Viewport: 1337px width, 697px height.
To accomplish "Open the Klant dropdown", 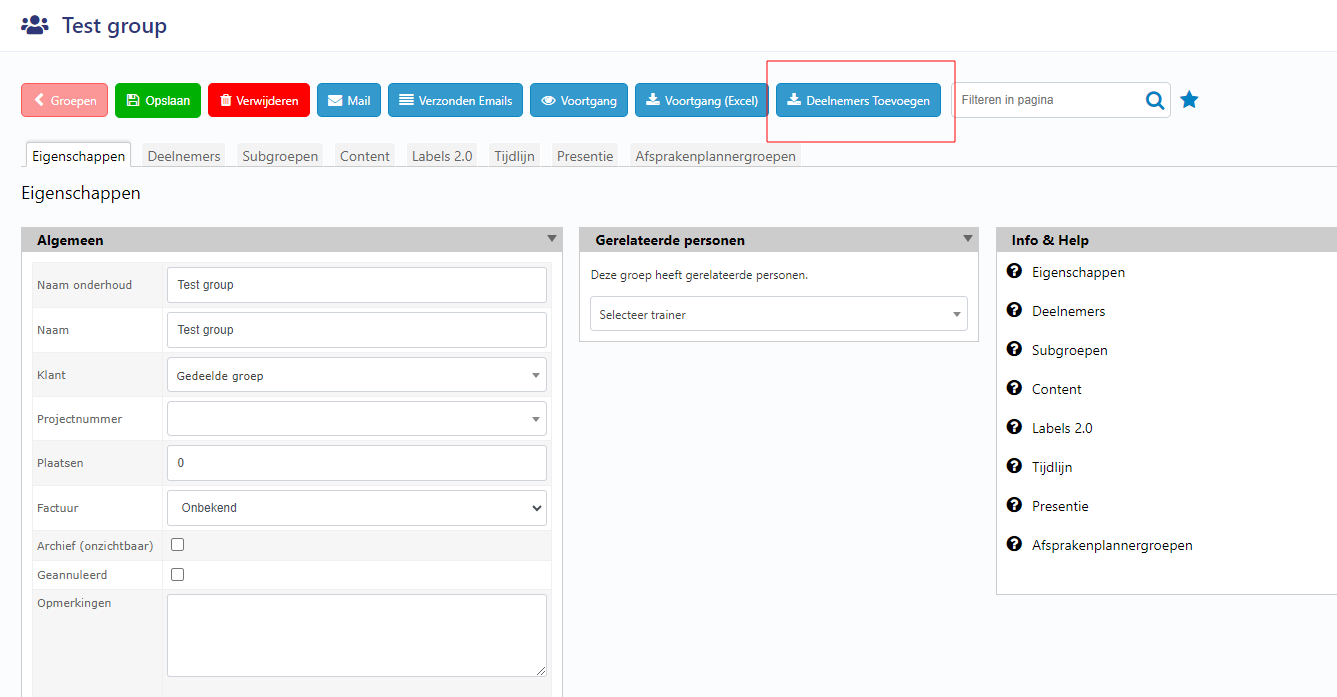I will click(x=356, y=375).
